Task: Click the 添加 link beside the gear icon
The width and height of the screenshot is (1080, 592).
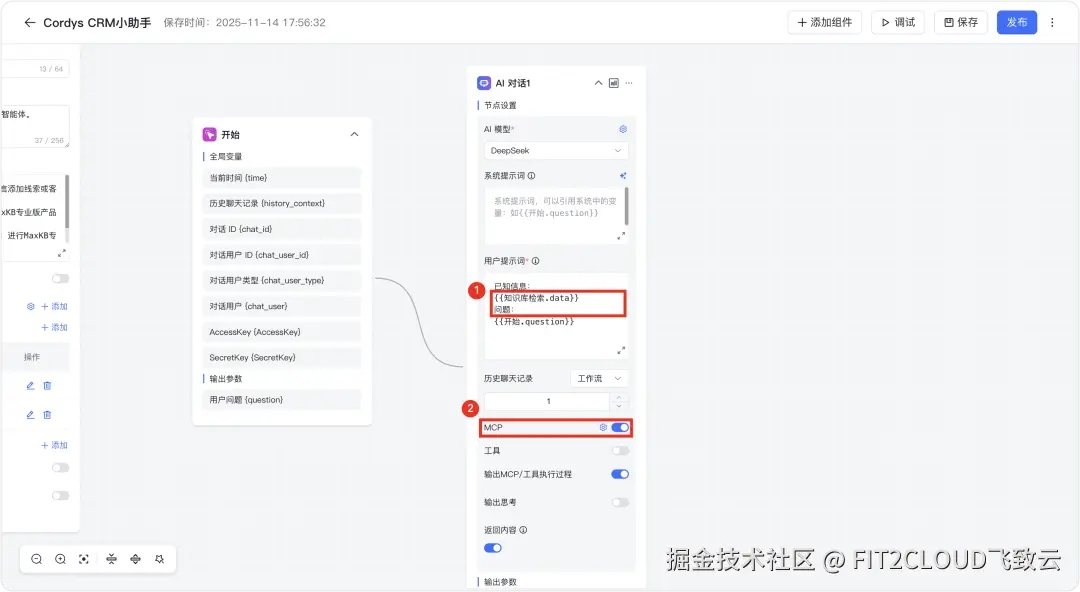Action: pyautogui.click(x=54, y=306)
